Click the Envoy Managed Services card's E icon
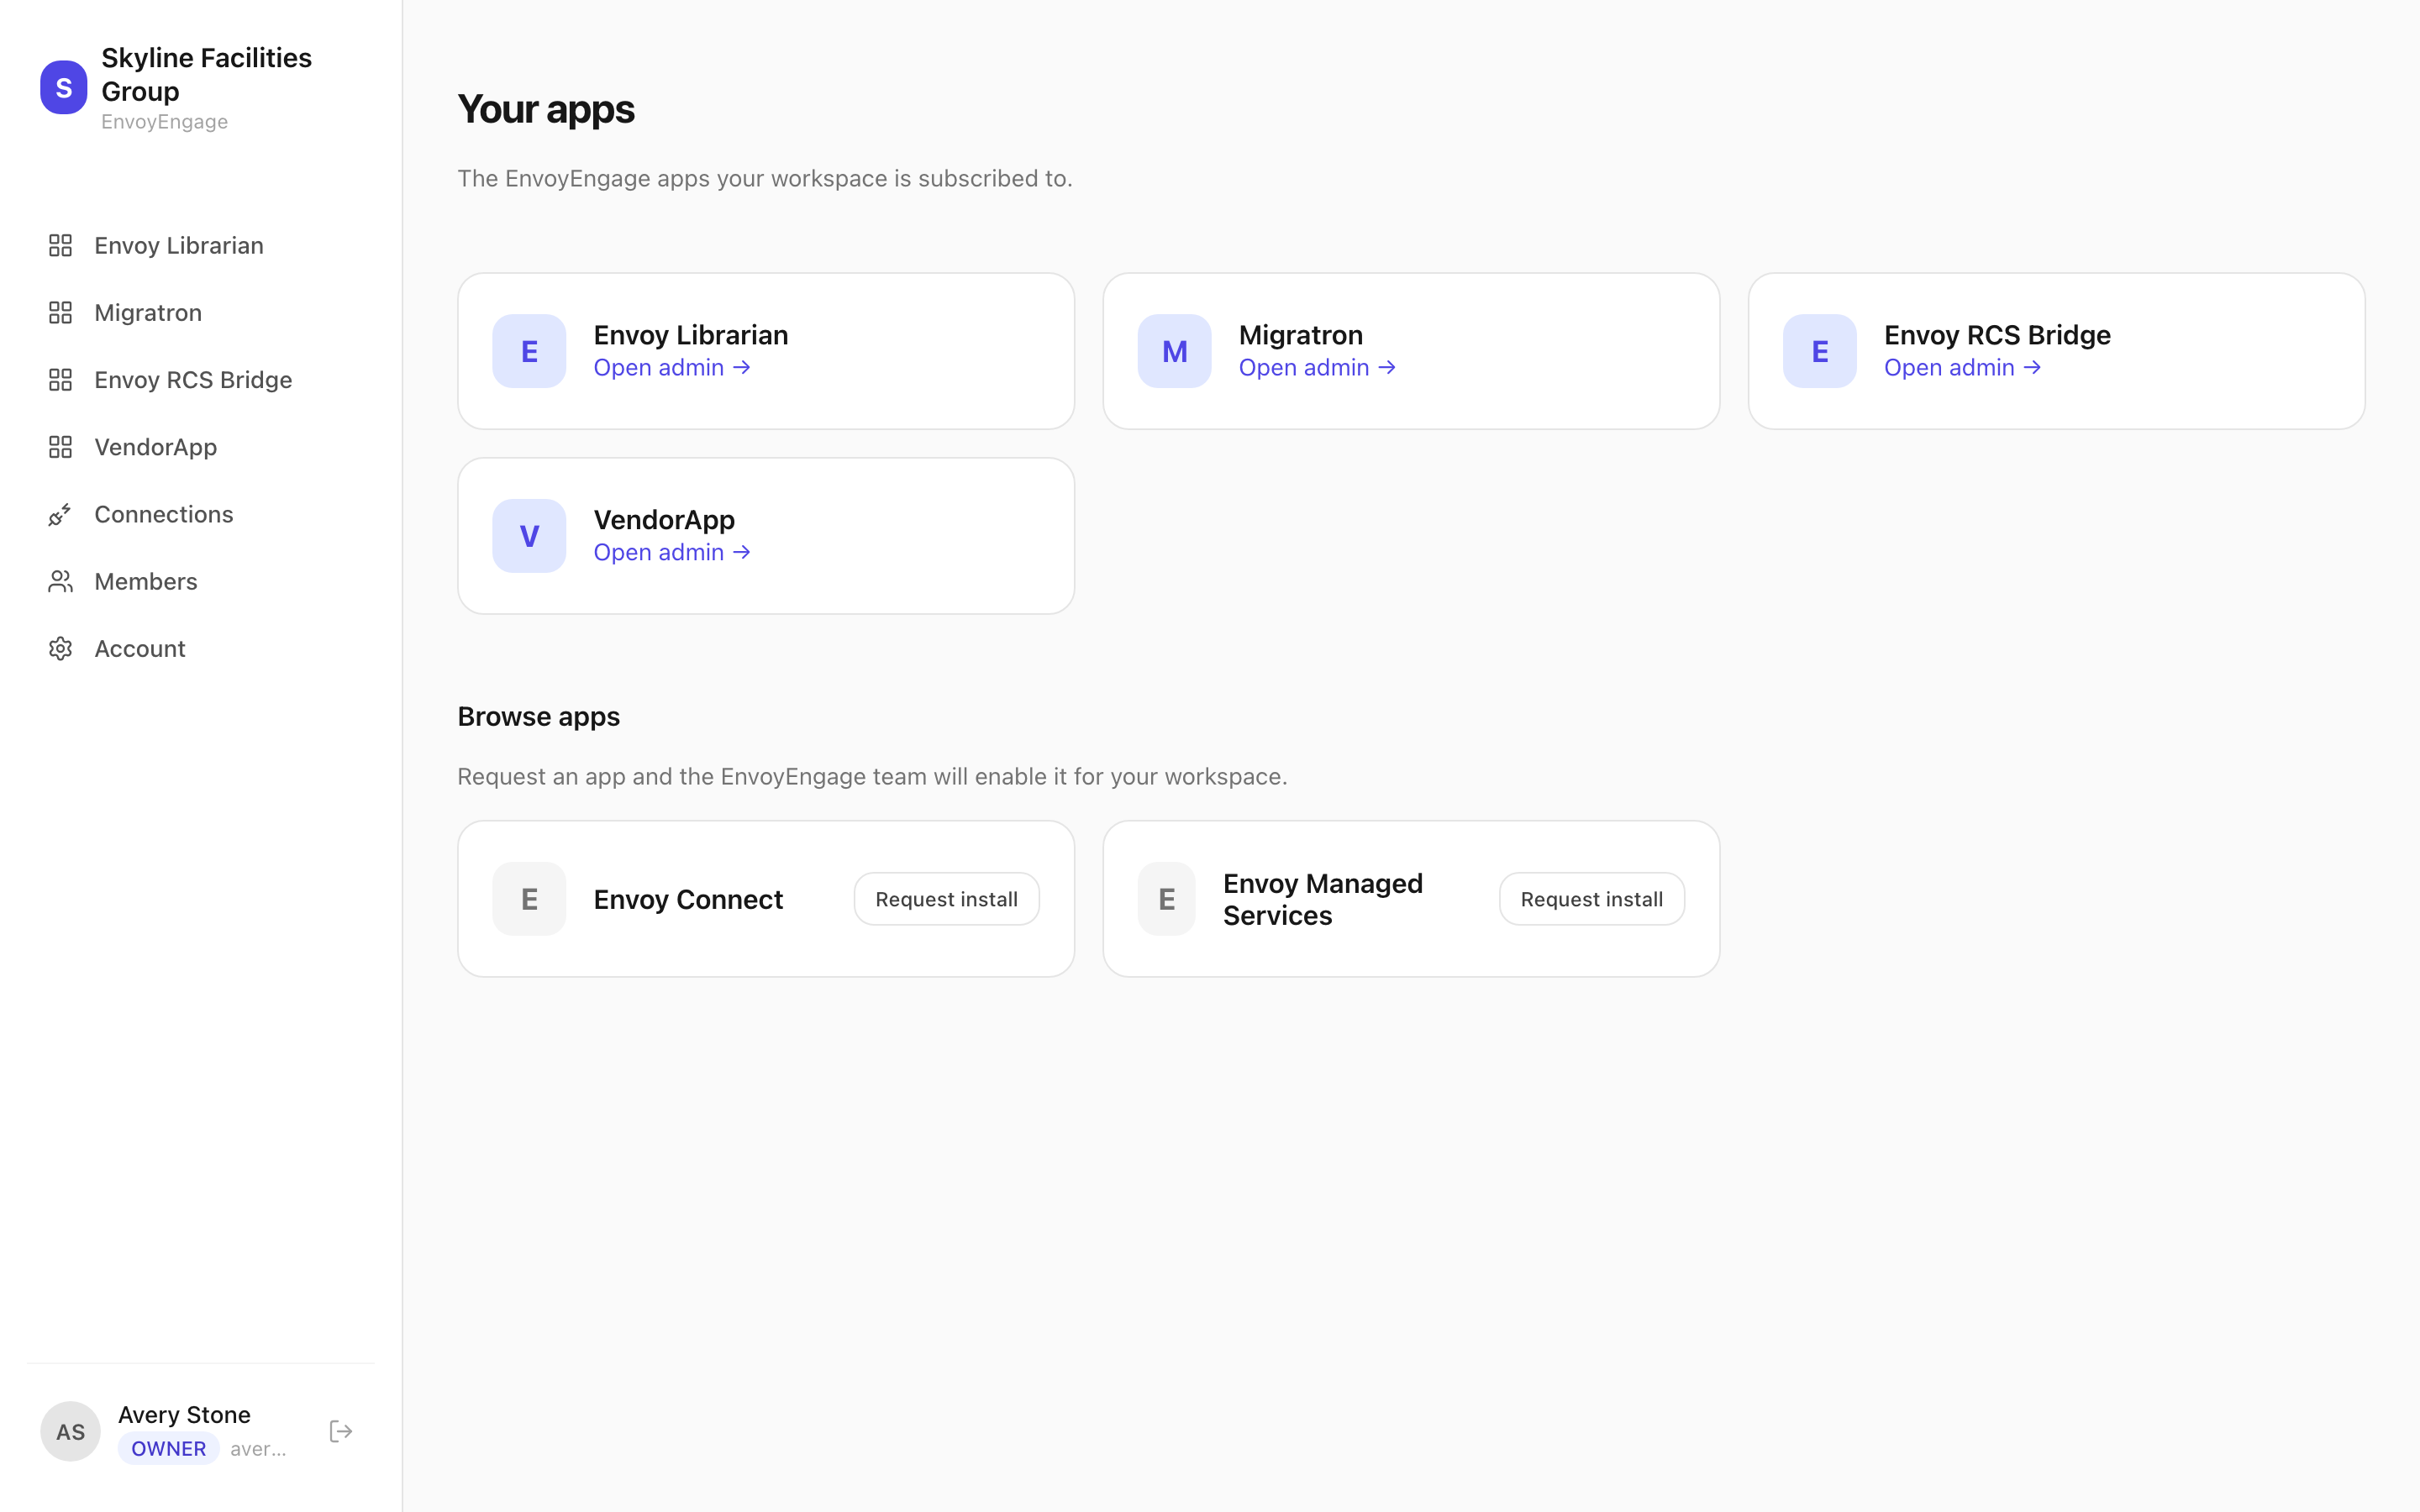 [1166, 899]
